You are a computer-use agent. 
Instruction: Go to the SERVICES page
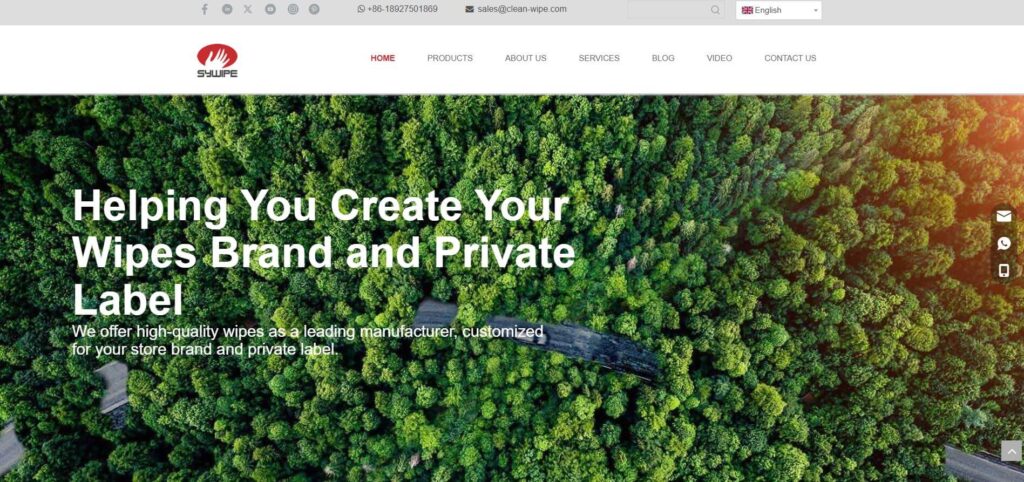coord(599,58)
